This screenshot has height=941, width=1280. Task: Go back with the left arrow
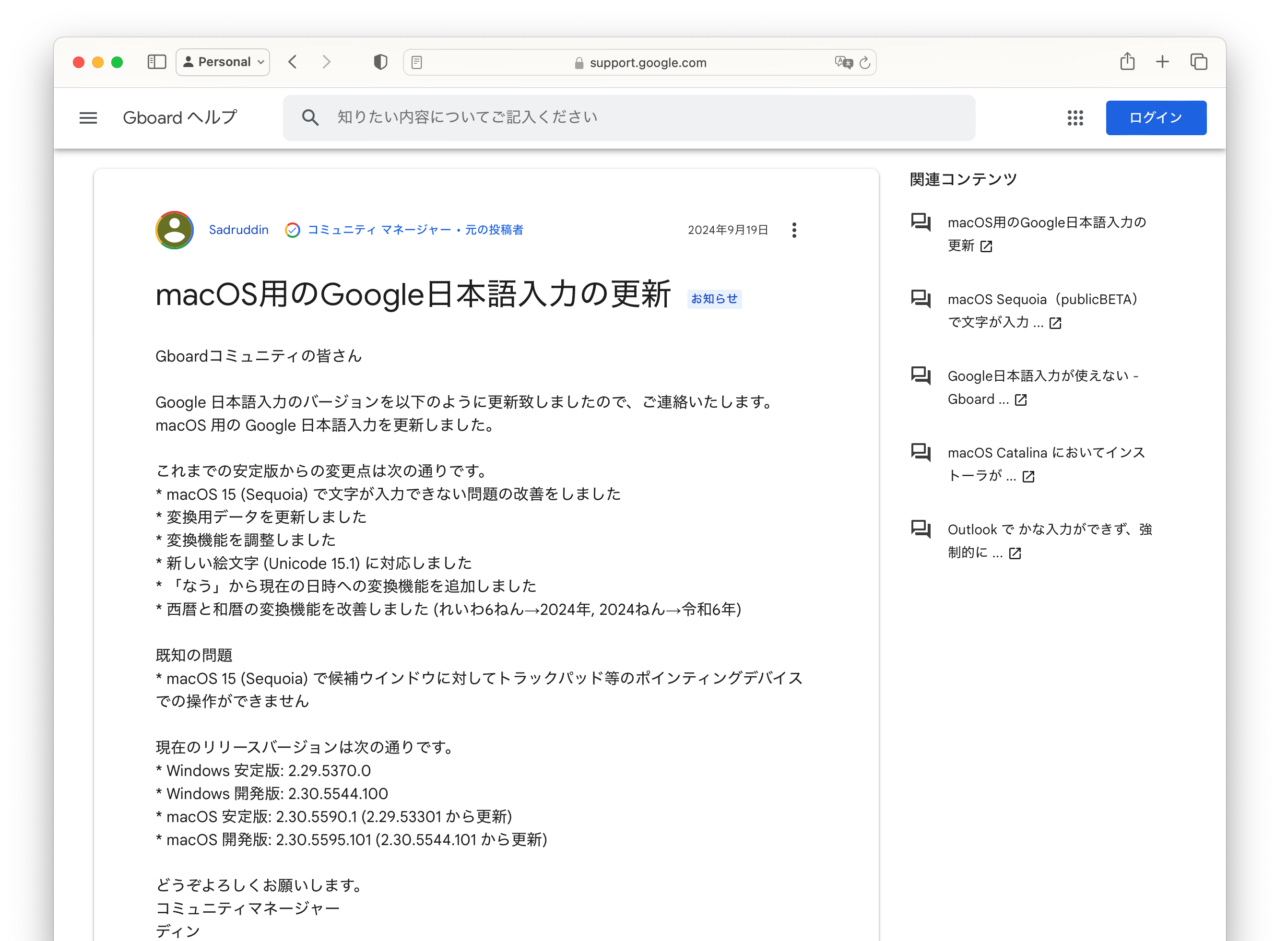(292, 62)
